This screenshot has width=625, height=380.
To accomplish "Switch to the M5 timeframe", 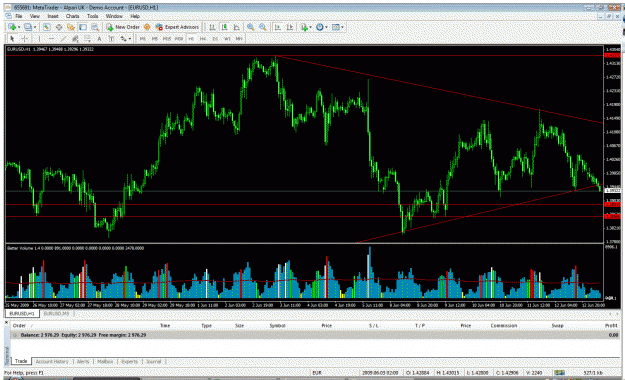I will pyautogui.click(x=155, y=39).
